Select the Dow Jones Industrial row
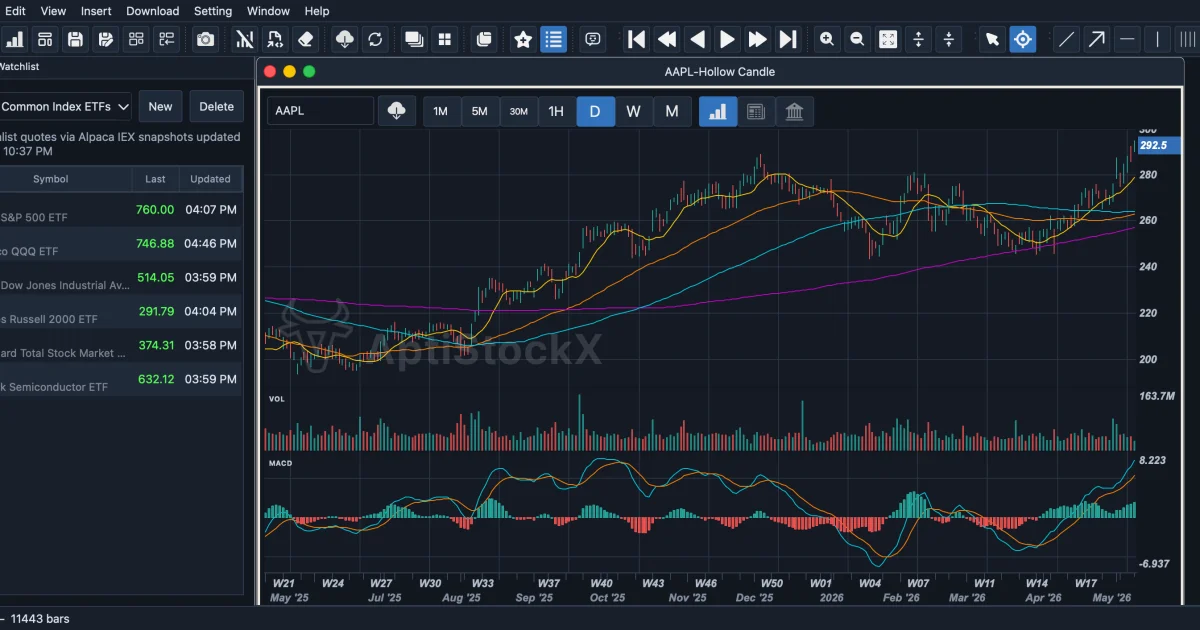The width and height of the screenshot is (1200, 630). coord(120,277)
